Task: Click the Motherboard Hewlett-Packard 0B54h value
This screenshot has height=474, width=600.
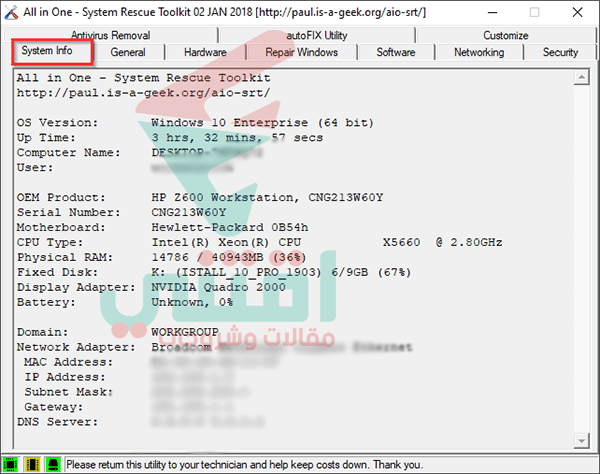Action: (230, 227)
